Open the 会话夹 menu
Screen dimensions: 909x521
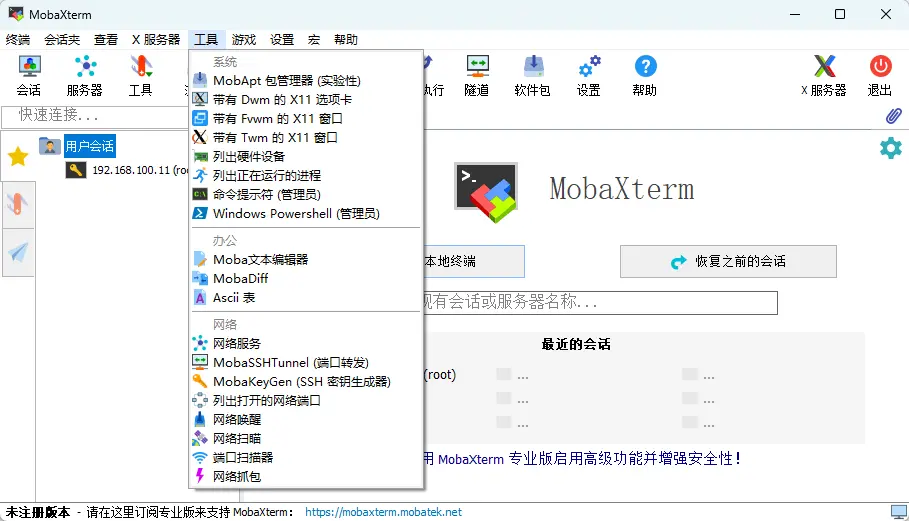coord(62,39)
